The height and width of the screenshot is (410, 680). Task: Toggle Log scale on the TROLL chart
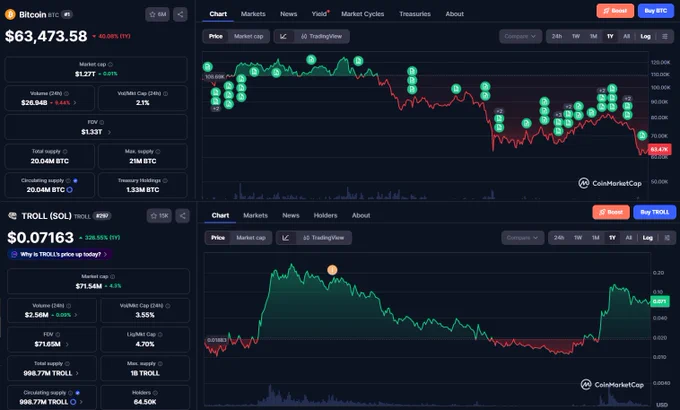coord(647,238)
